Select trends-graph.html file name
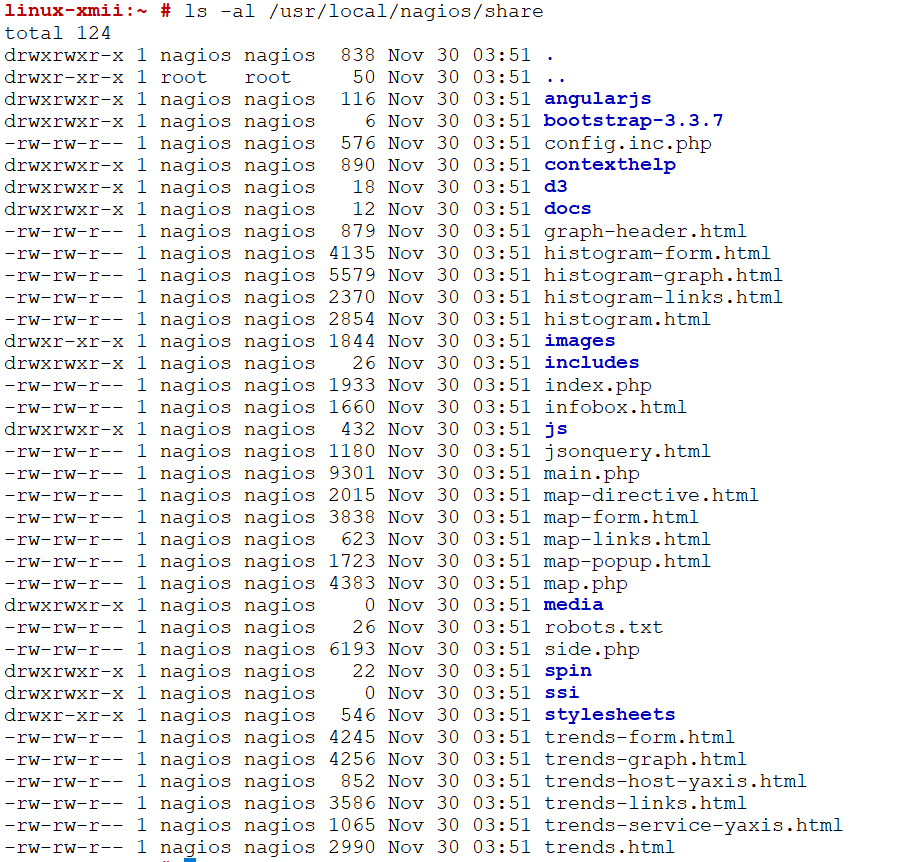901x862 pixels. click(x=645, y=760)
